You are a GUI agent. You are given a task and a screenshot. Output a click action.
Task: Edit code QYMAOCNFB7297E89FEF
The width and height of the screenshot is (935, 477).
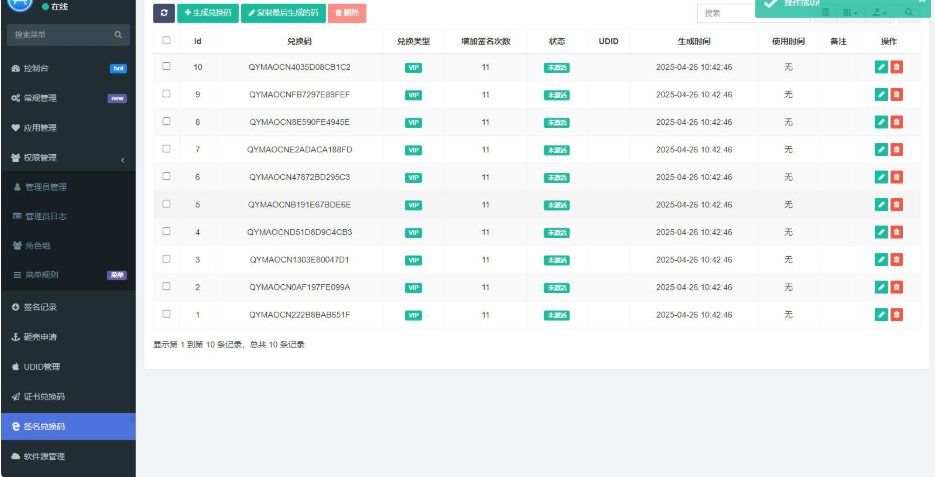[881, 94]
